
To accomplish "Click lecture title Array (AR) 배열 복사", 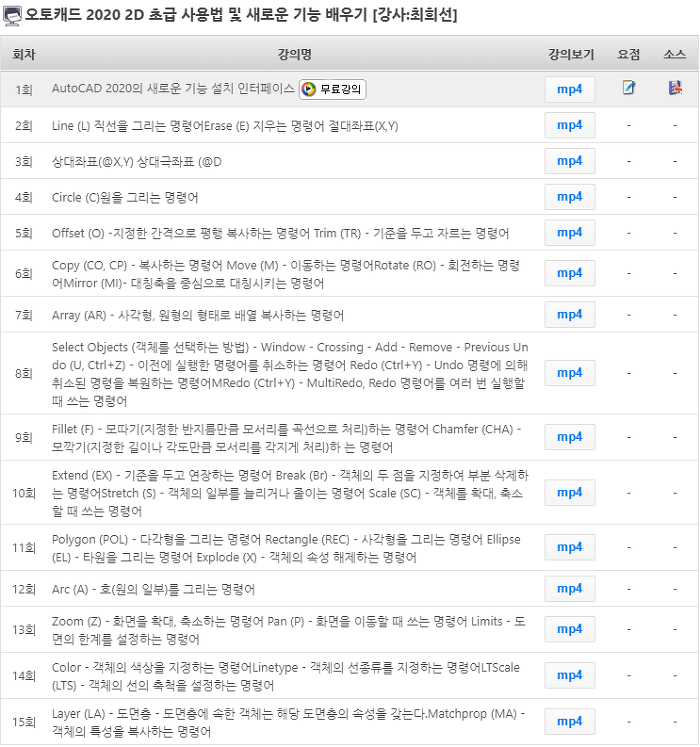I will pyautogui.click(x=198, y=315).
